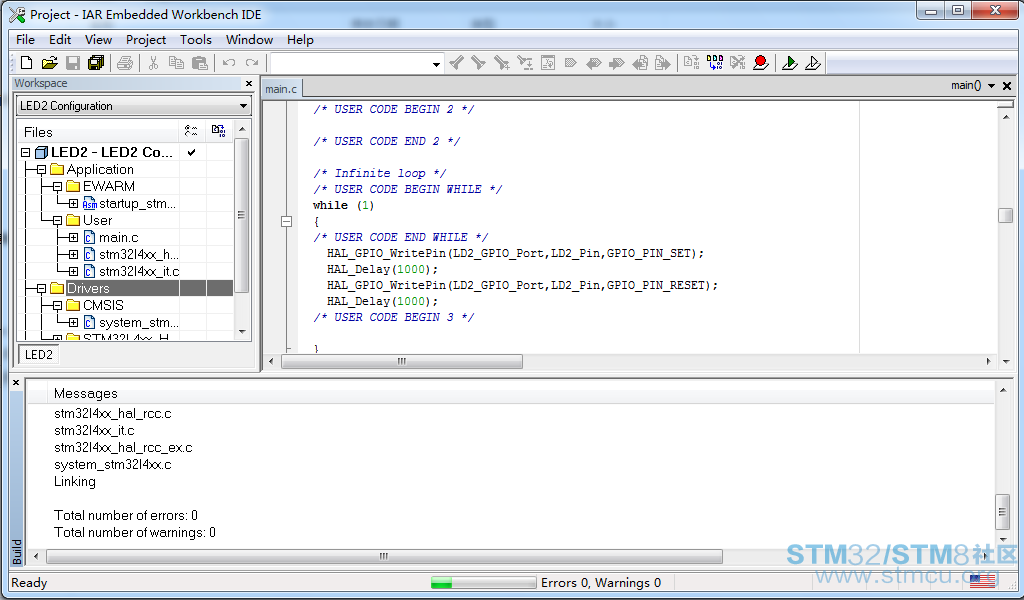Click the Redo arrow icon
This screenshot has height=600, width=1024.
251,63
